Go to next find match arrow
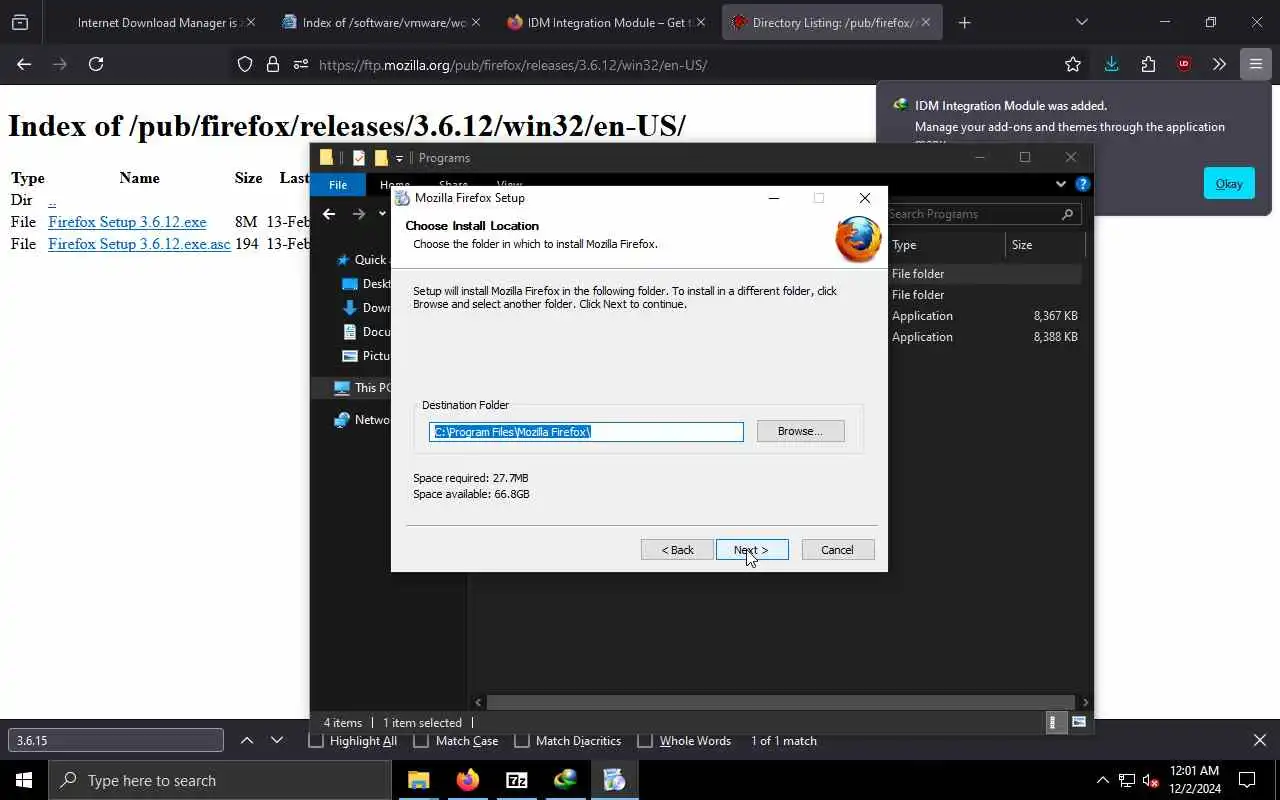Viewport: 1280px width, 800px height. coord(277,740)
